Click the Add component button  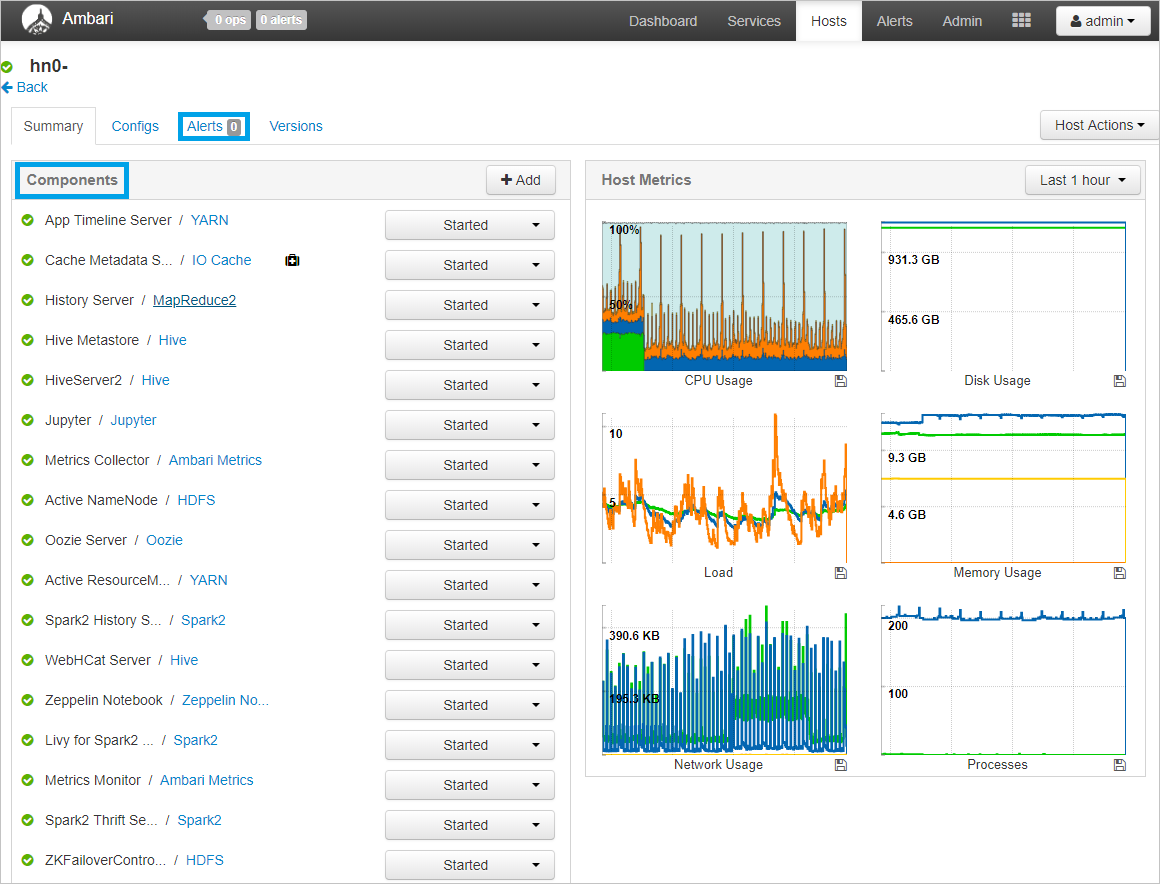coord(520,180)
